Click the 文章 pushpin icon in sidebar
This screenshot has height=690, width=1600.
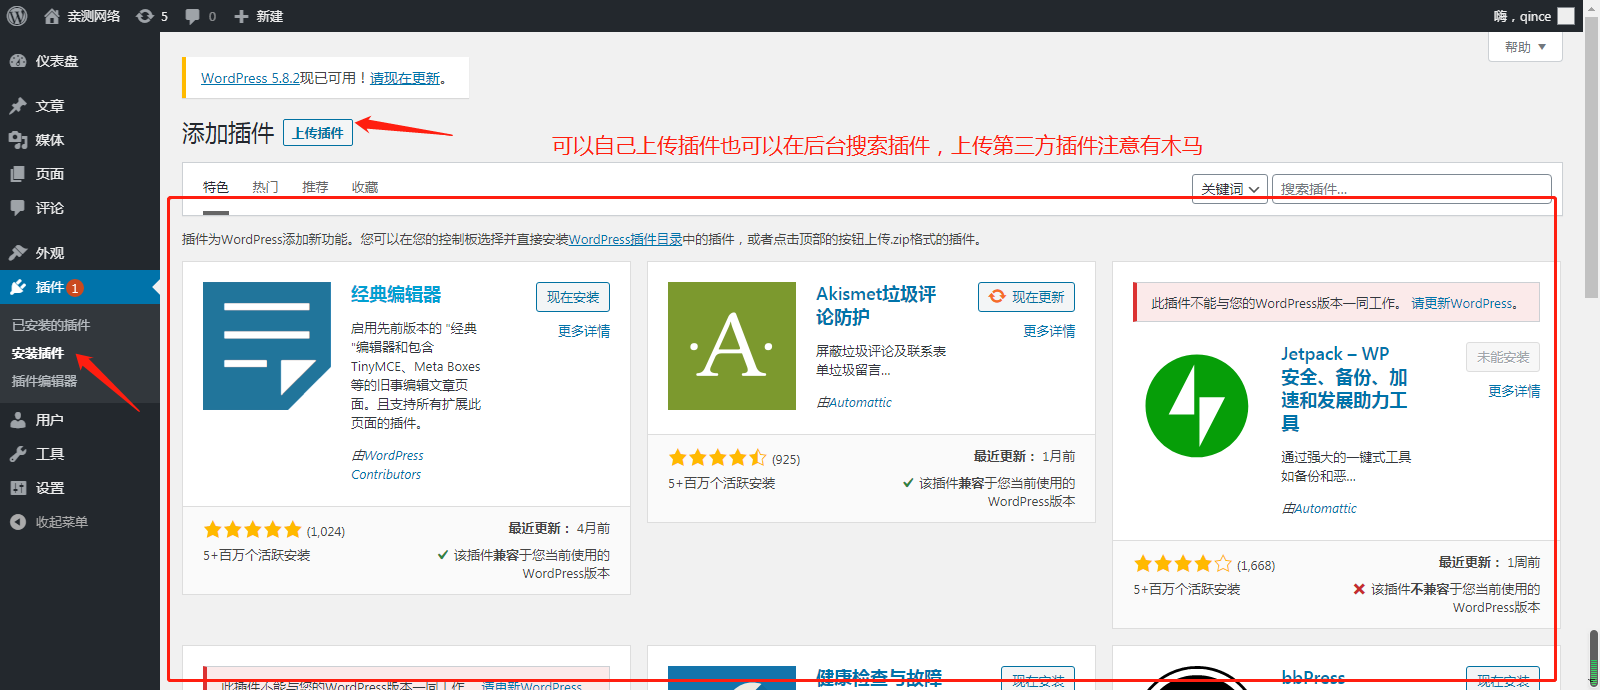point(18,106)
